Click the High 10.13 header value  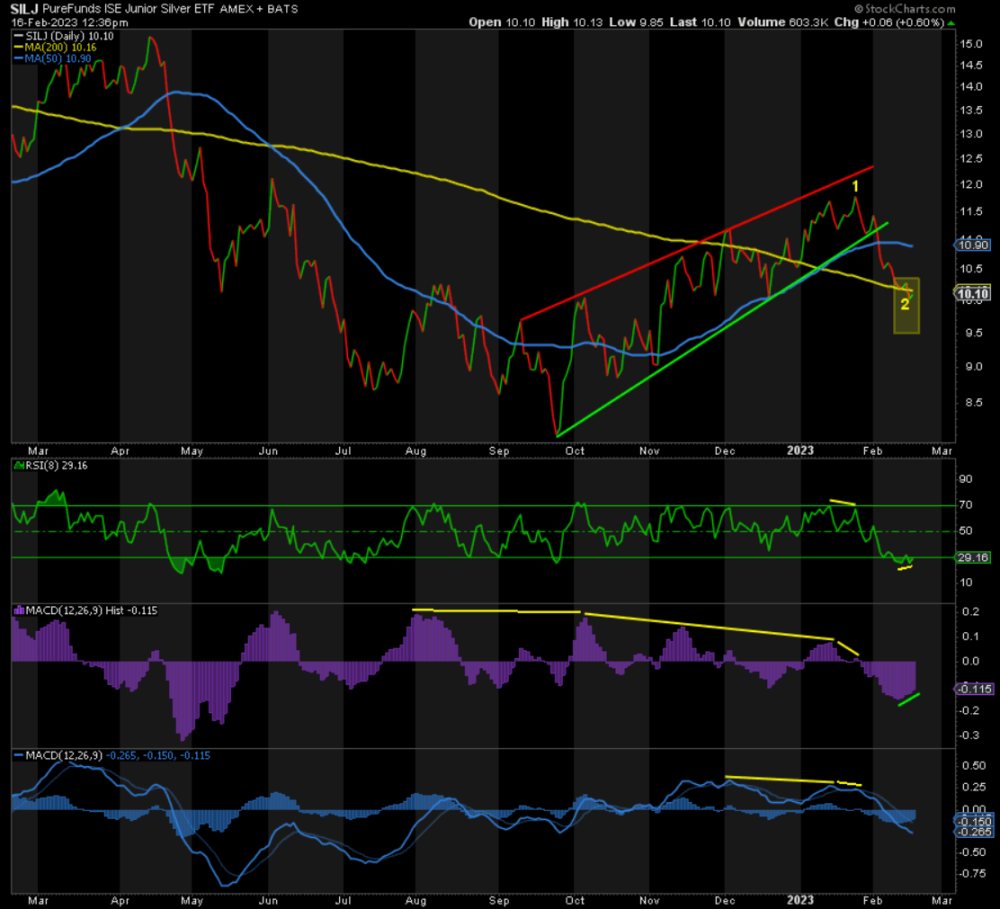[572, 22]
